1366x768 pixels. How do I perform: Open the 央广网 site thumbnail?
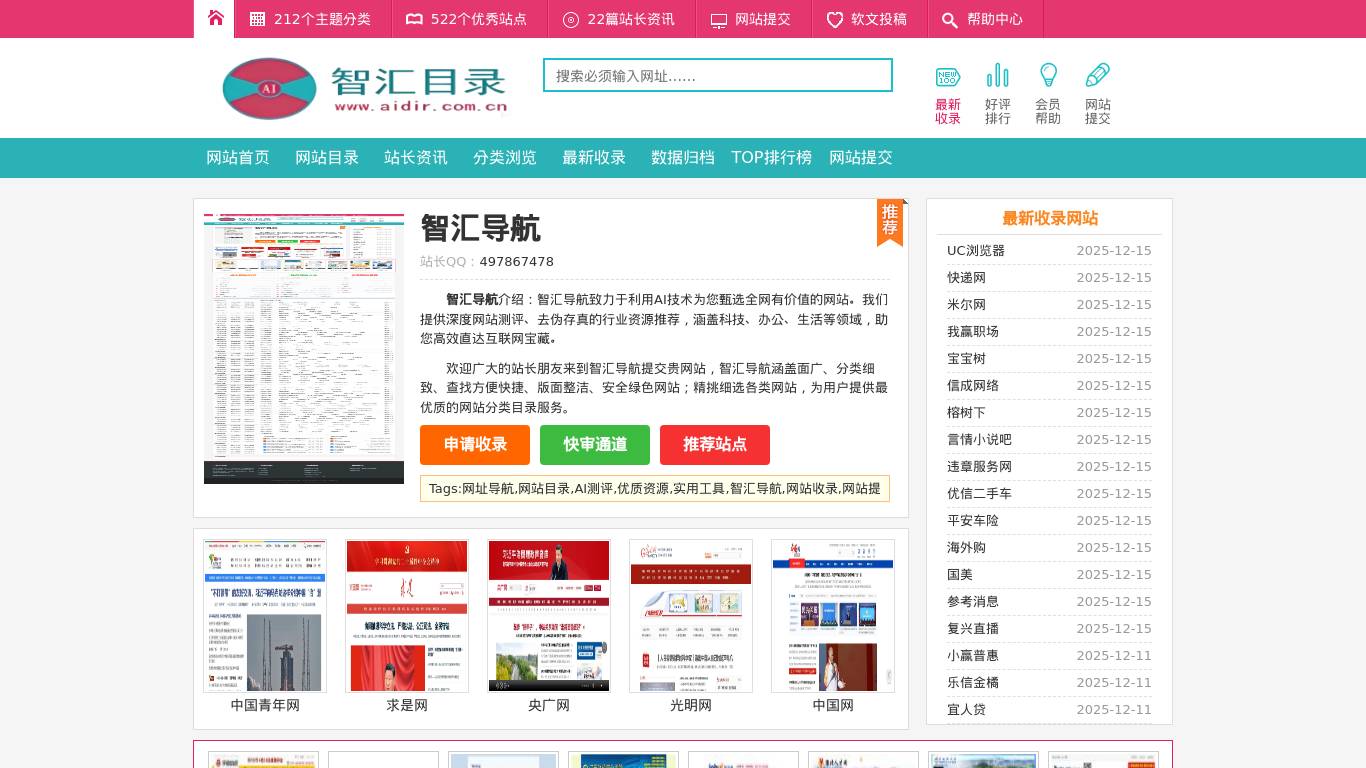click(x=548, y=615)
